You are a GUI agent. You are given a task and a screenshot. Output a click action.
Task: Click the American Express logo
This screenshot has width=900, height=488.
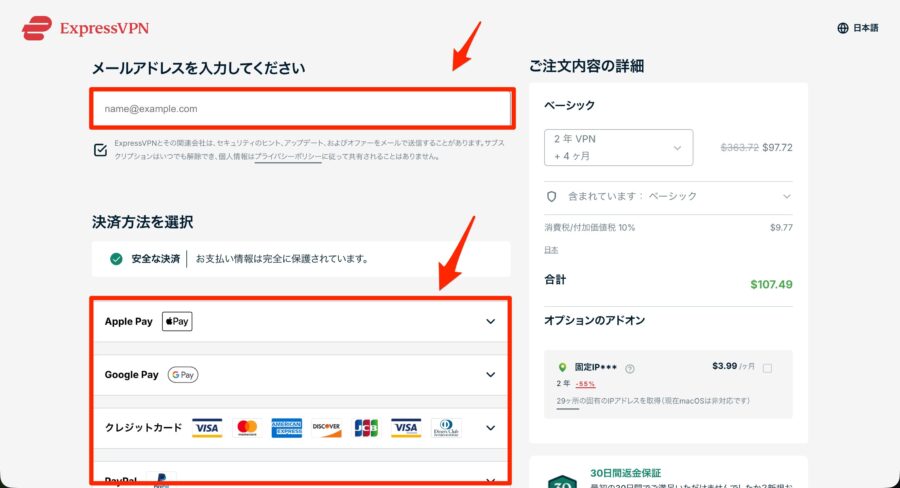(x=286, y=428)
